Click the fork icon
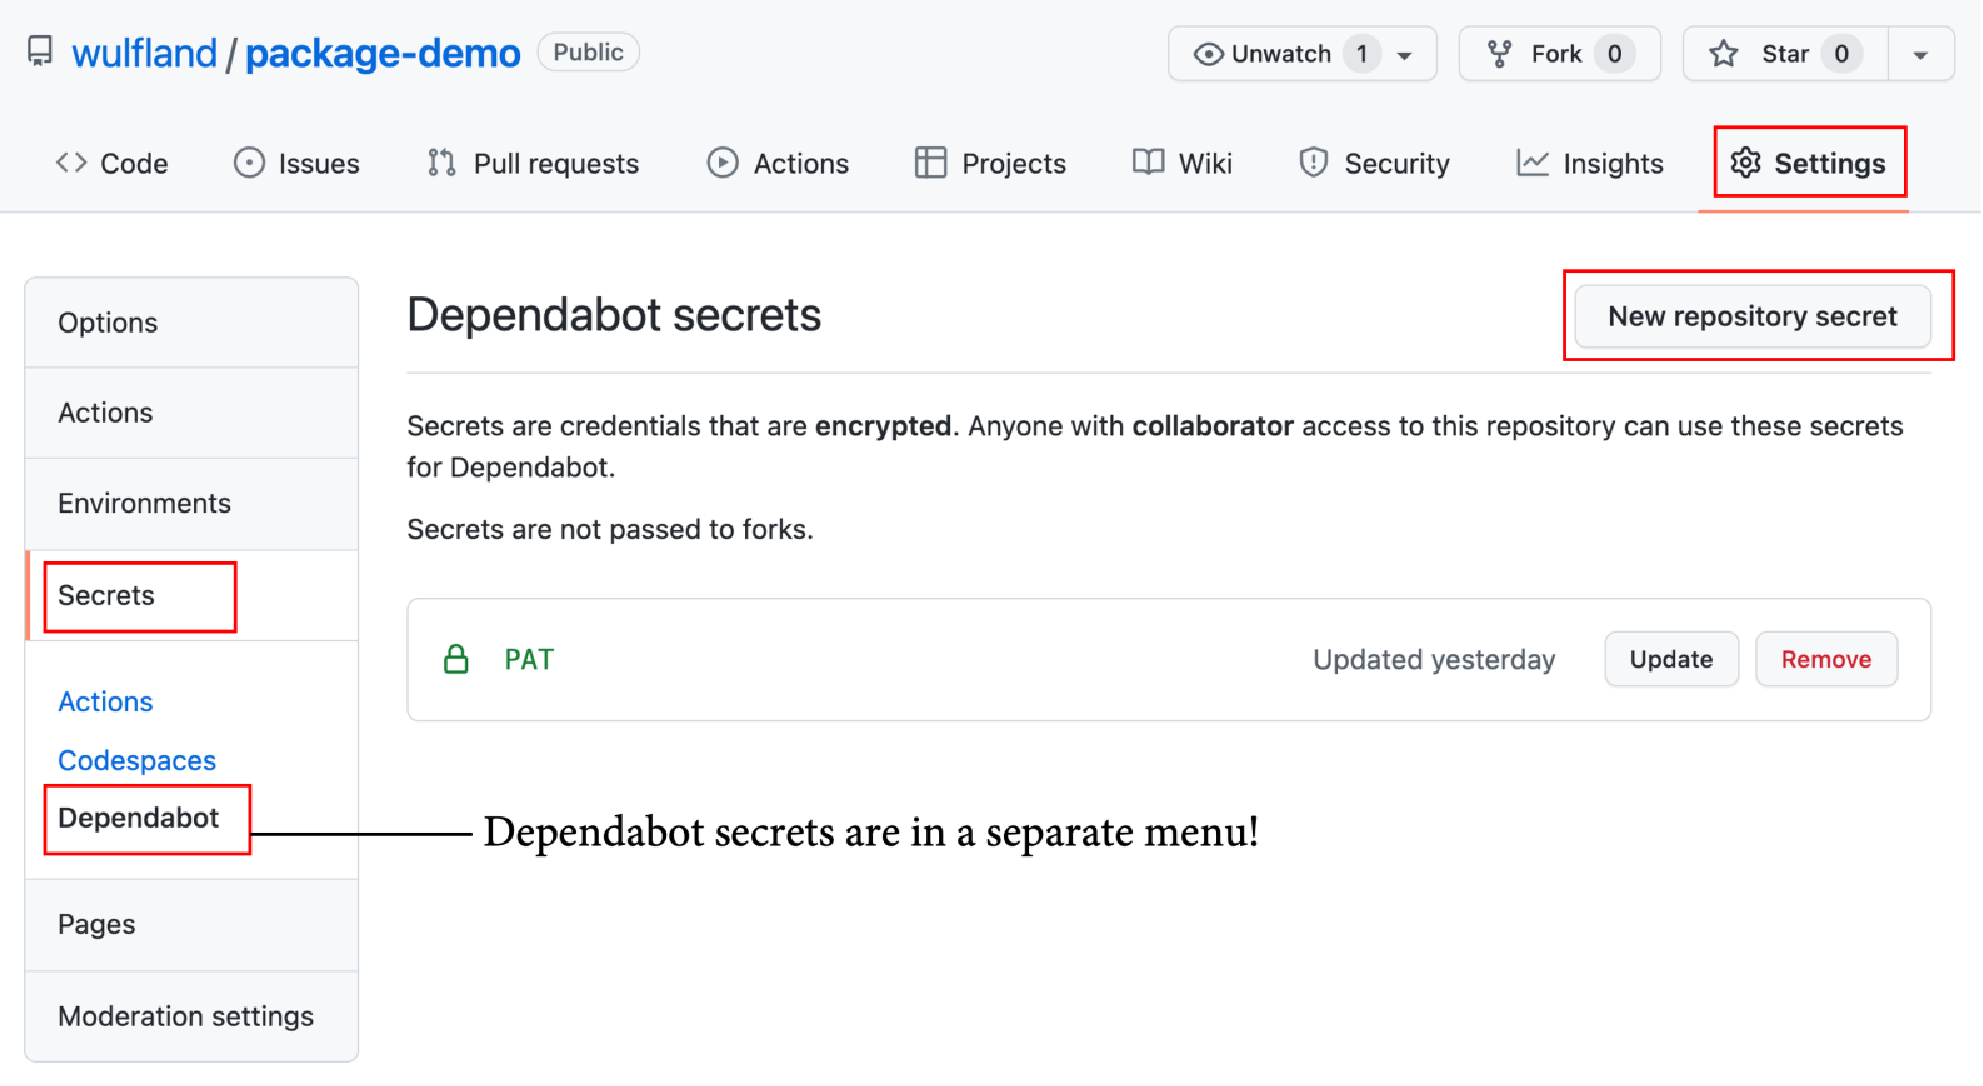This screenshot has width=1983, height=1086. (x=1499, y=54)
